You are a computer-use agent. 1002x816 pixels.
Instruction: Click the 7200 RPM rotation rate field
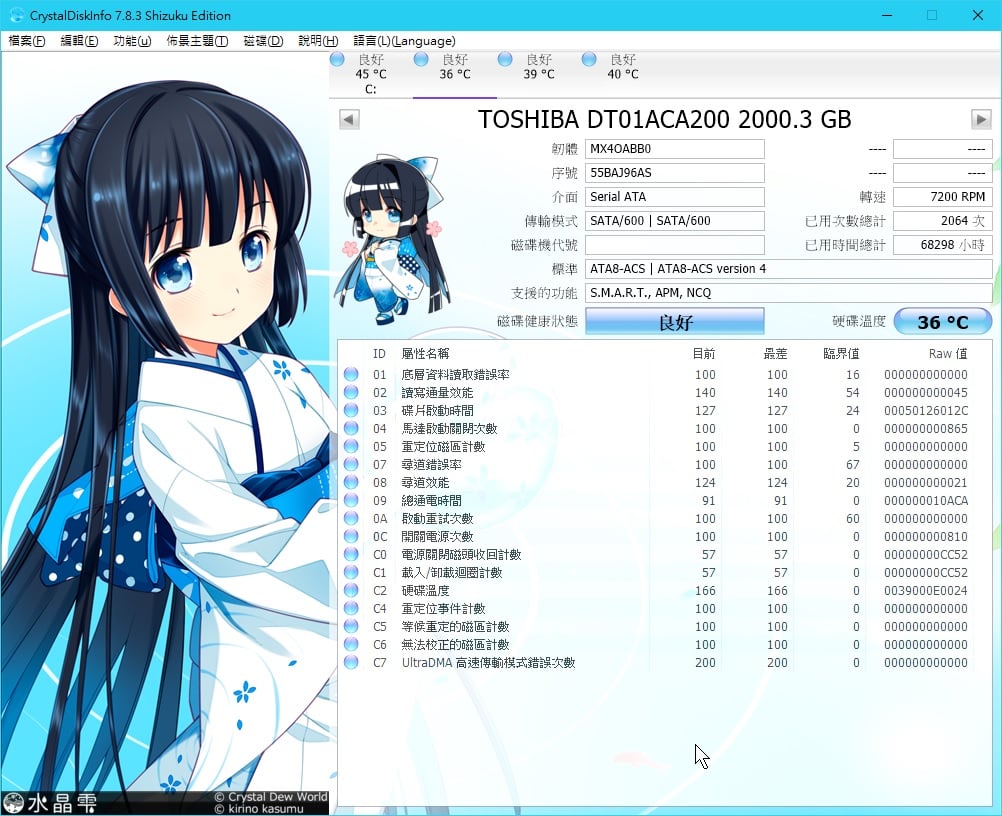(943, 197)
